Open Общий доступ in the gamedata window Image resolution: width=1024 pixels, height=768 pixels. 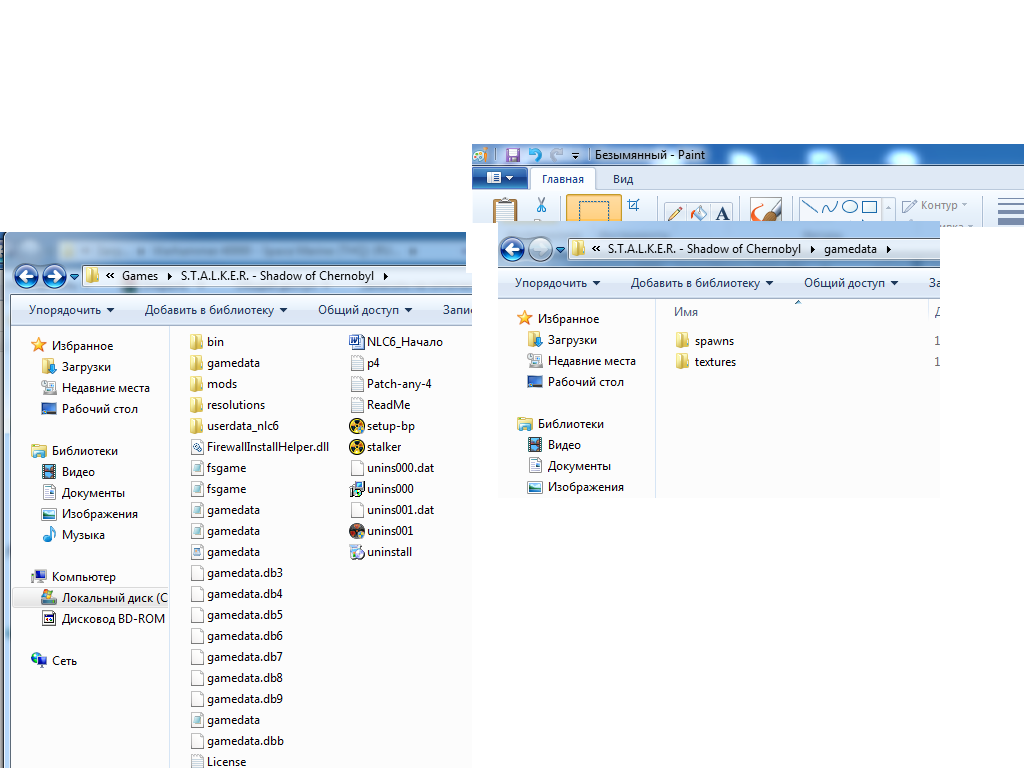point(851,283)
